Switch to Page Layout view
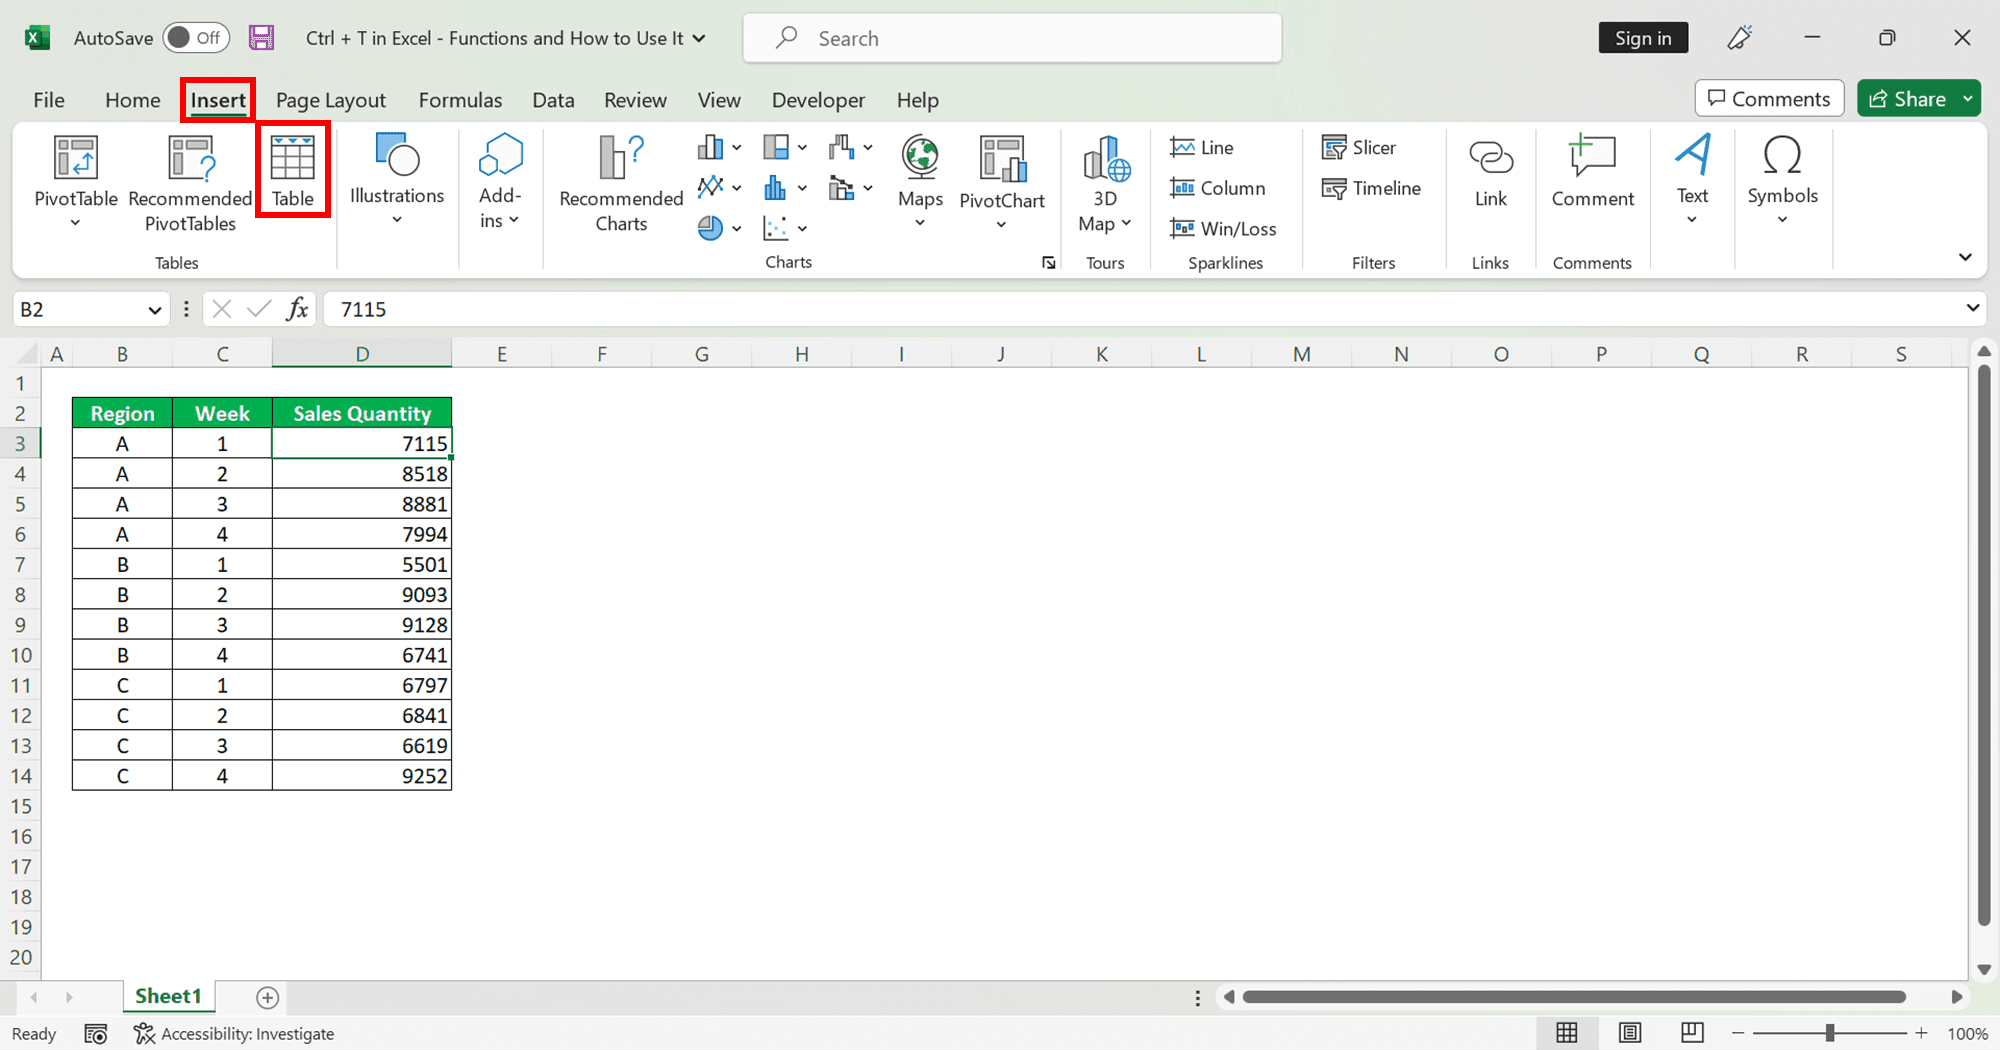The width and height of the screenshot is (2000, 1050). [x=1630, y=1033]
